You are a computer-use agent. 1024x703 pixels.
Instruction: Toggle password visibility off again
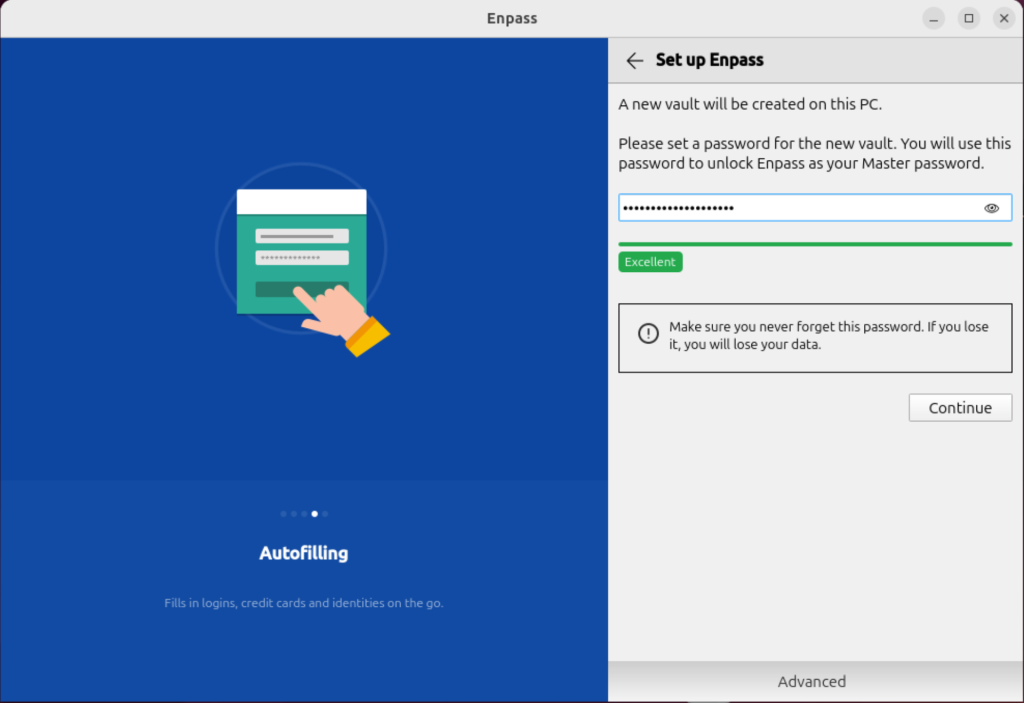[x=991, y=207]
